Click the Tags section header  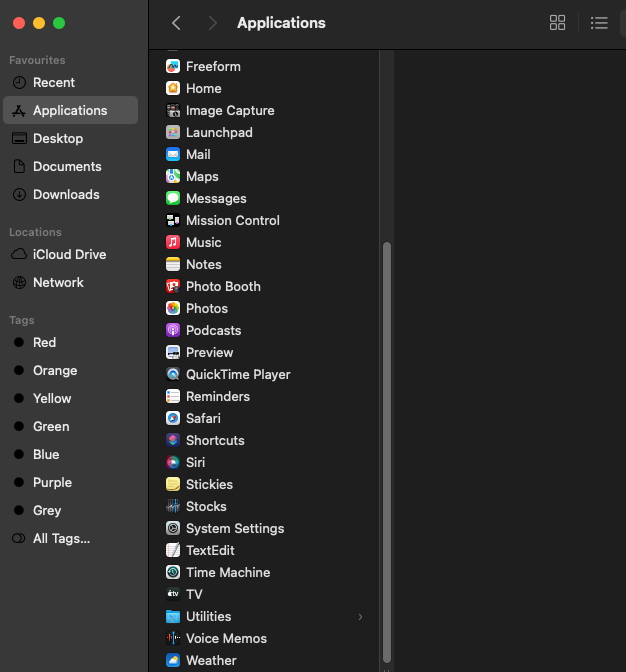click(22, 320)
